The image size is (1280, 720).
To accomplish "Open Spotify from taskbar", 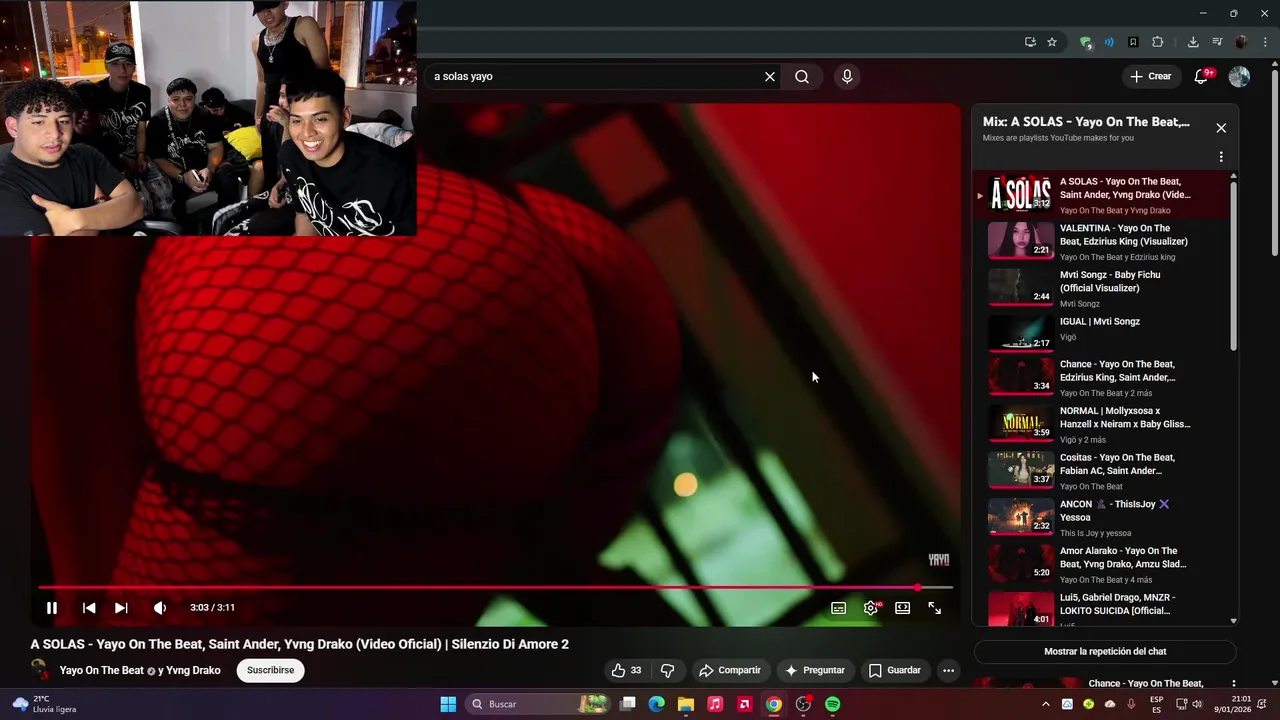I will click(833, 704).
